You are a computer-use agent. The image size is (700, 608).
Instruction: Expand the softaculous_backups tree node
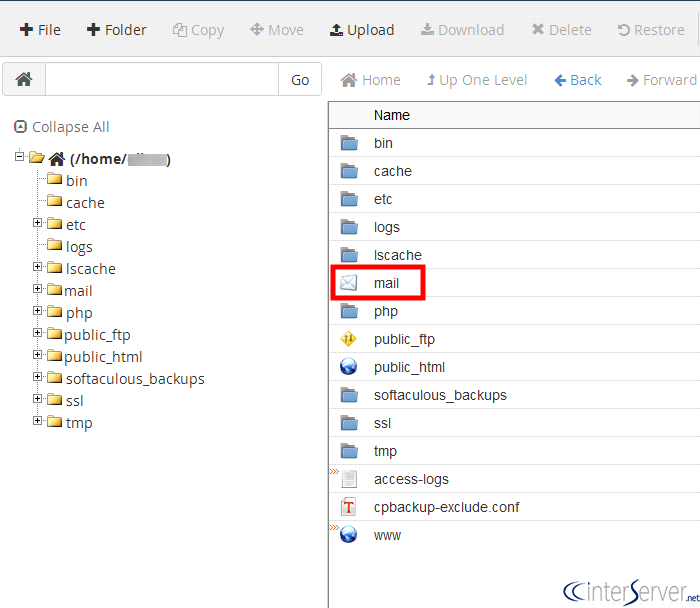pos(38,377)
